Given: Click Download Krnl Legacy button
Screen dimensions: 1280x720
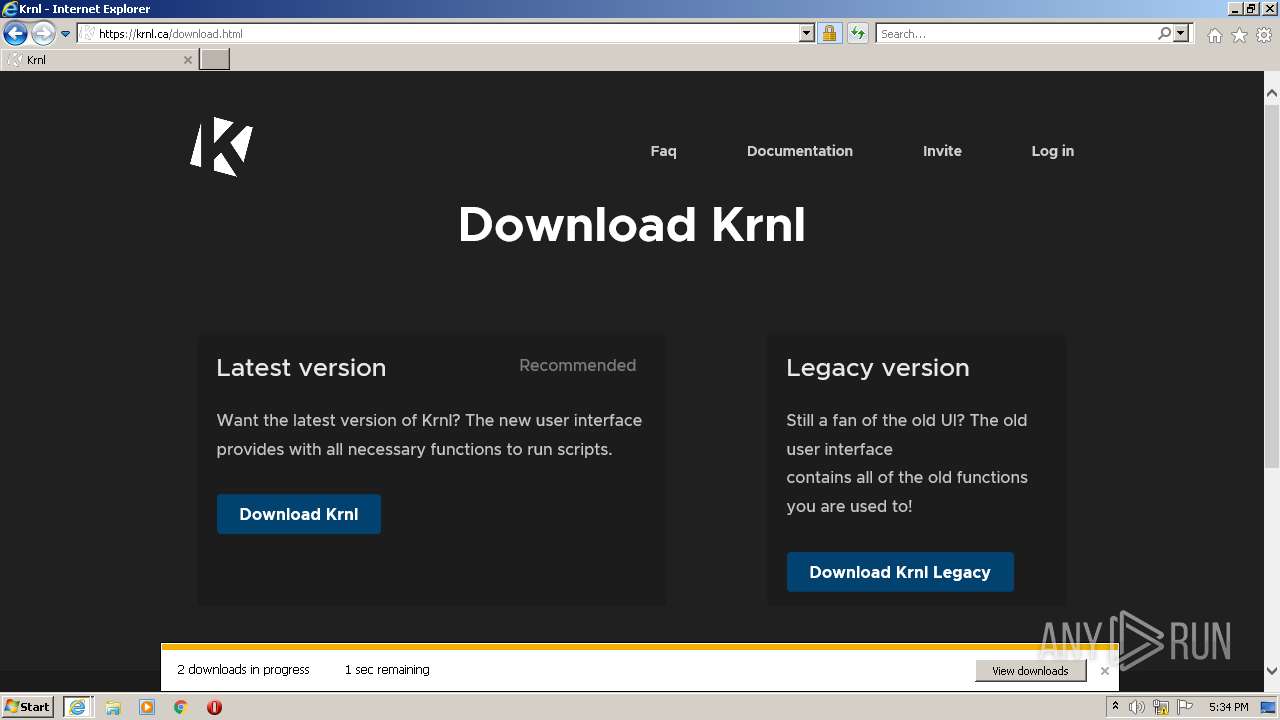Looking at the screenshot, I should tap(900, 572).
